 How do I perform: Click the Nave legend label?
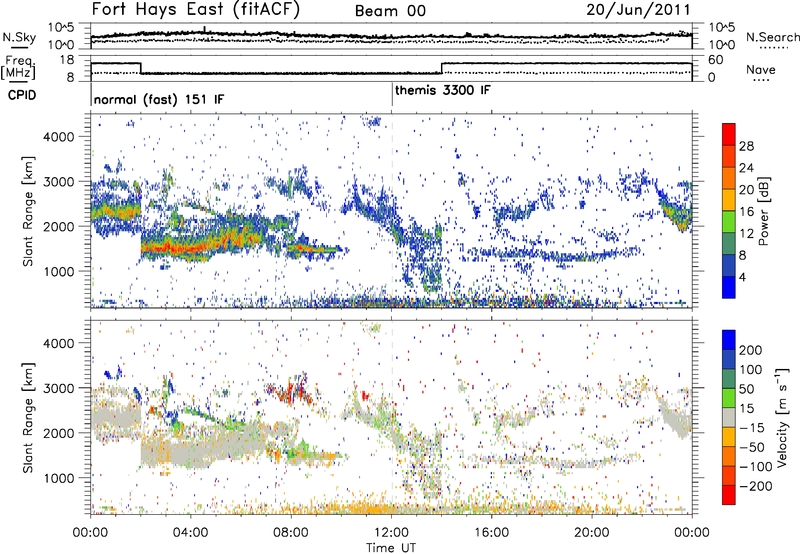(x=761, y=70)
